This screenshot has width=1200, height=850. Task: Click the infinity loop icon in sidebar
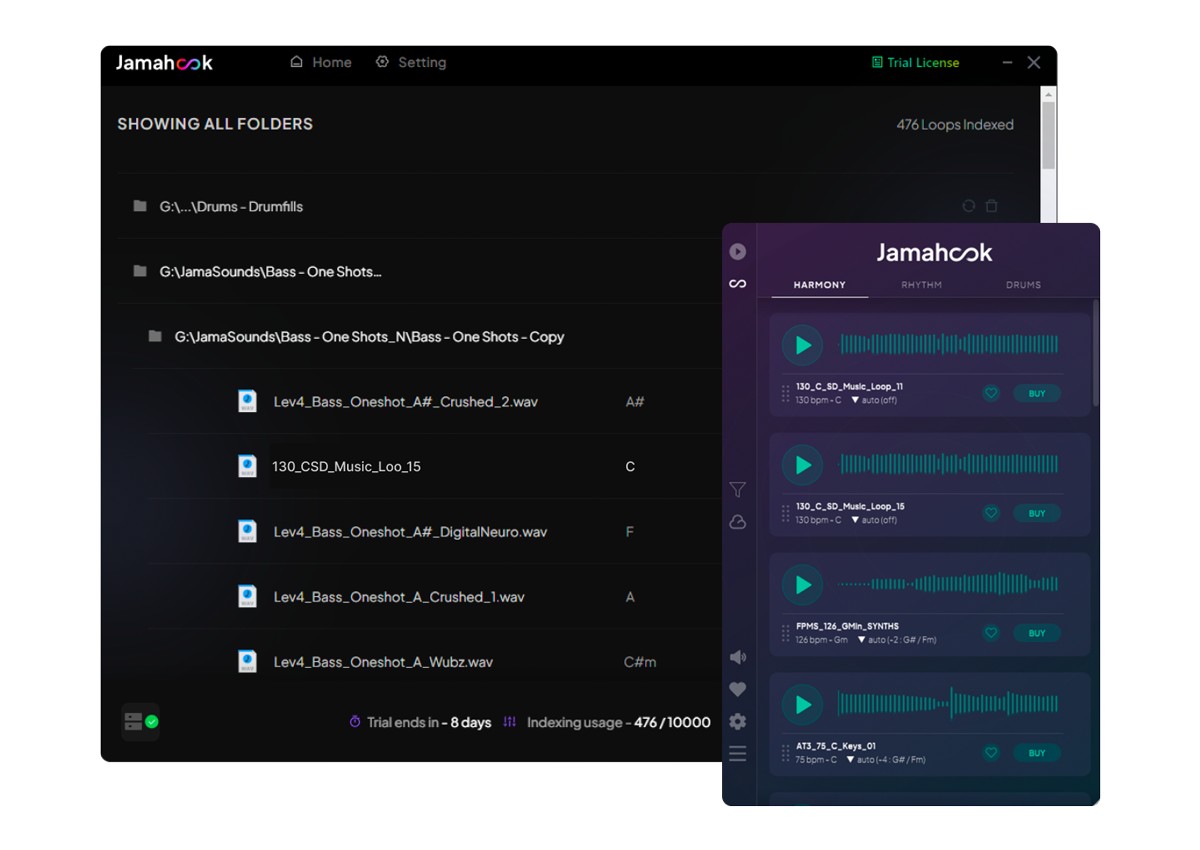[738, 284]
